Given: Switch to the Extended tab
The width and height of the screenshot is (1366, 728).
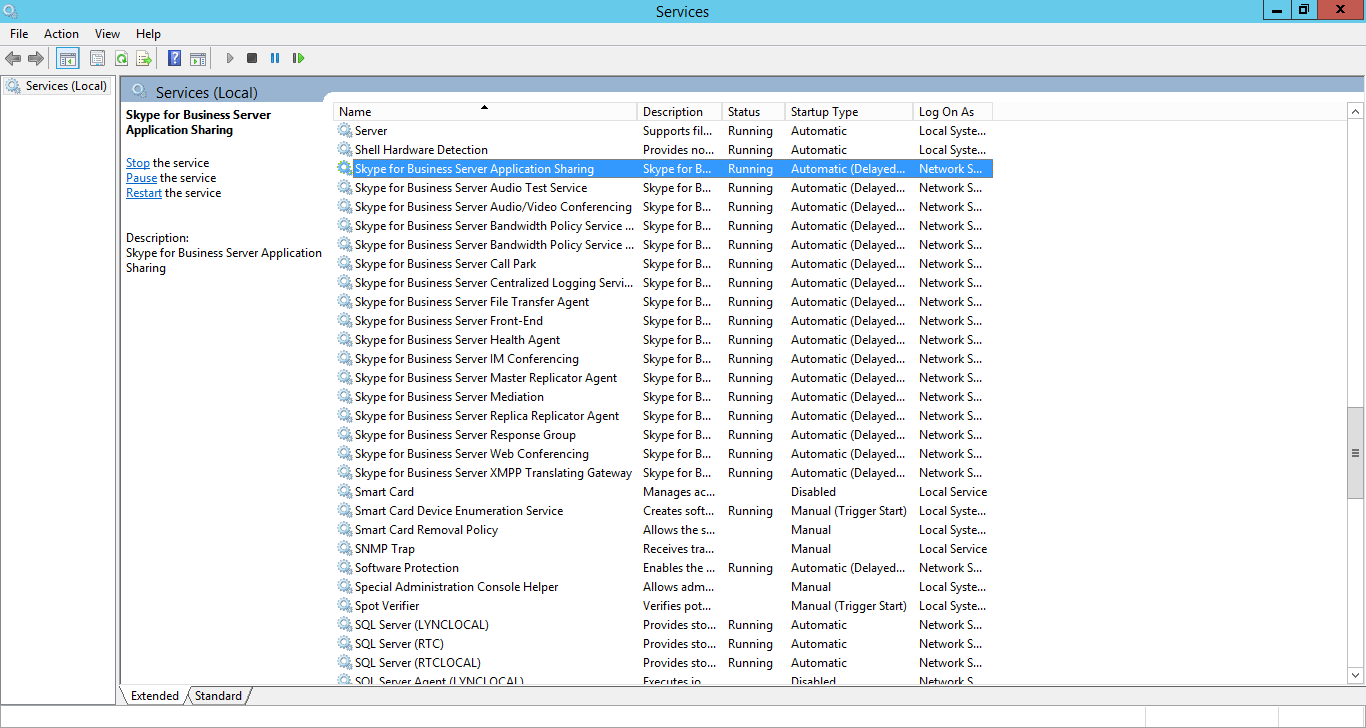Looking at the screenshot, I should (x=154, y=696).
